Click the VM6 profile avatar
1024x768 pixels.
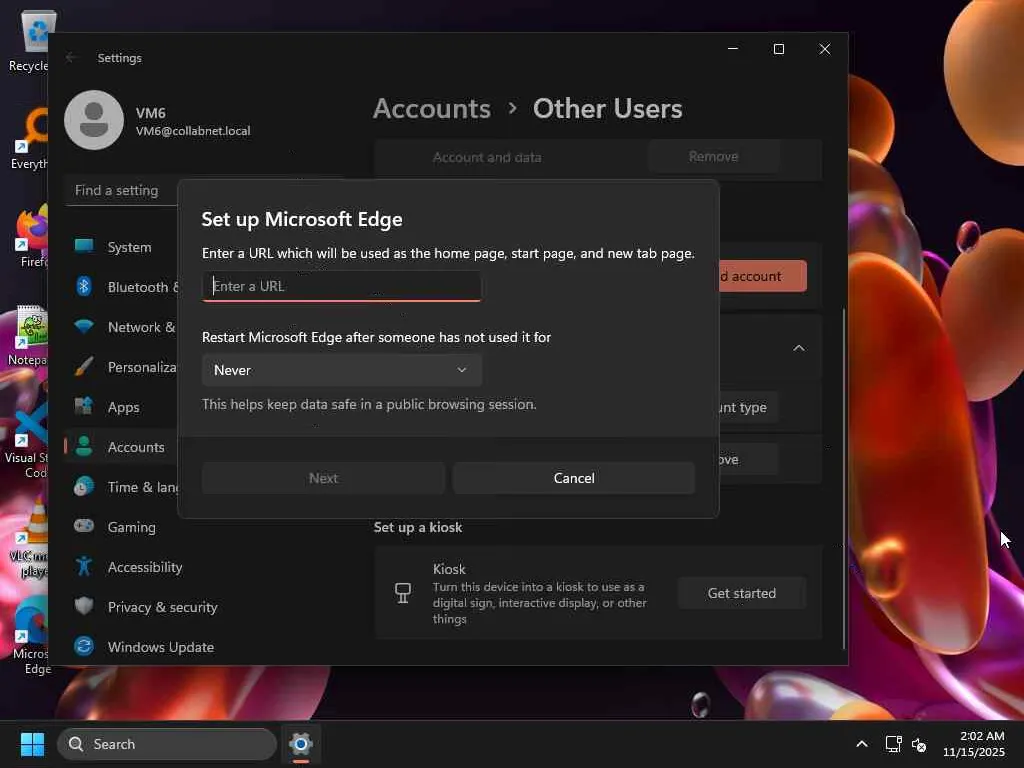(x=94, y=120)
